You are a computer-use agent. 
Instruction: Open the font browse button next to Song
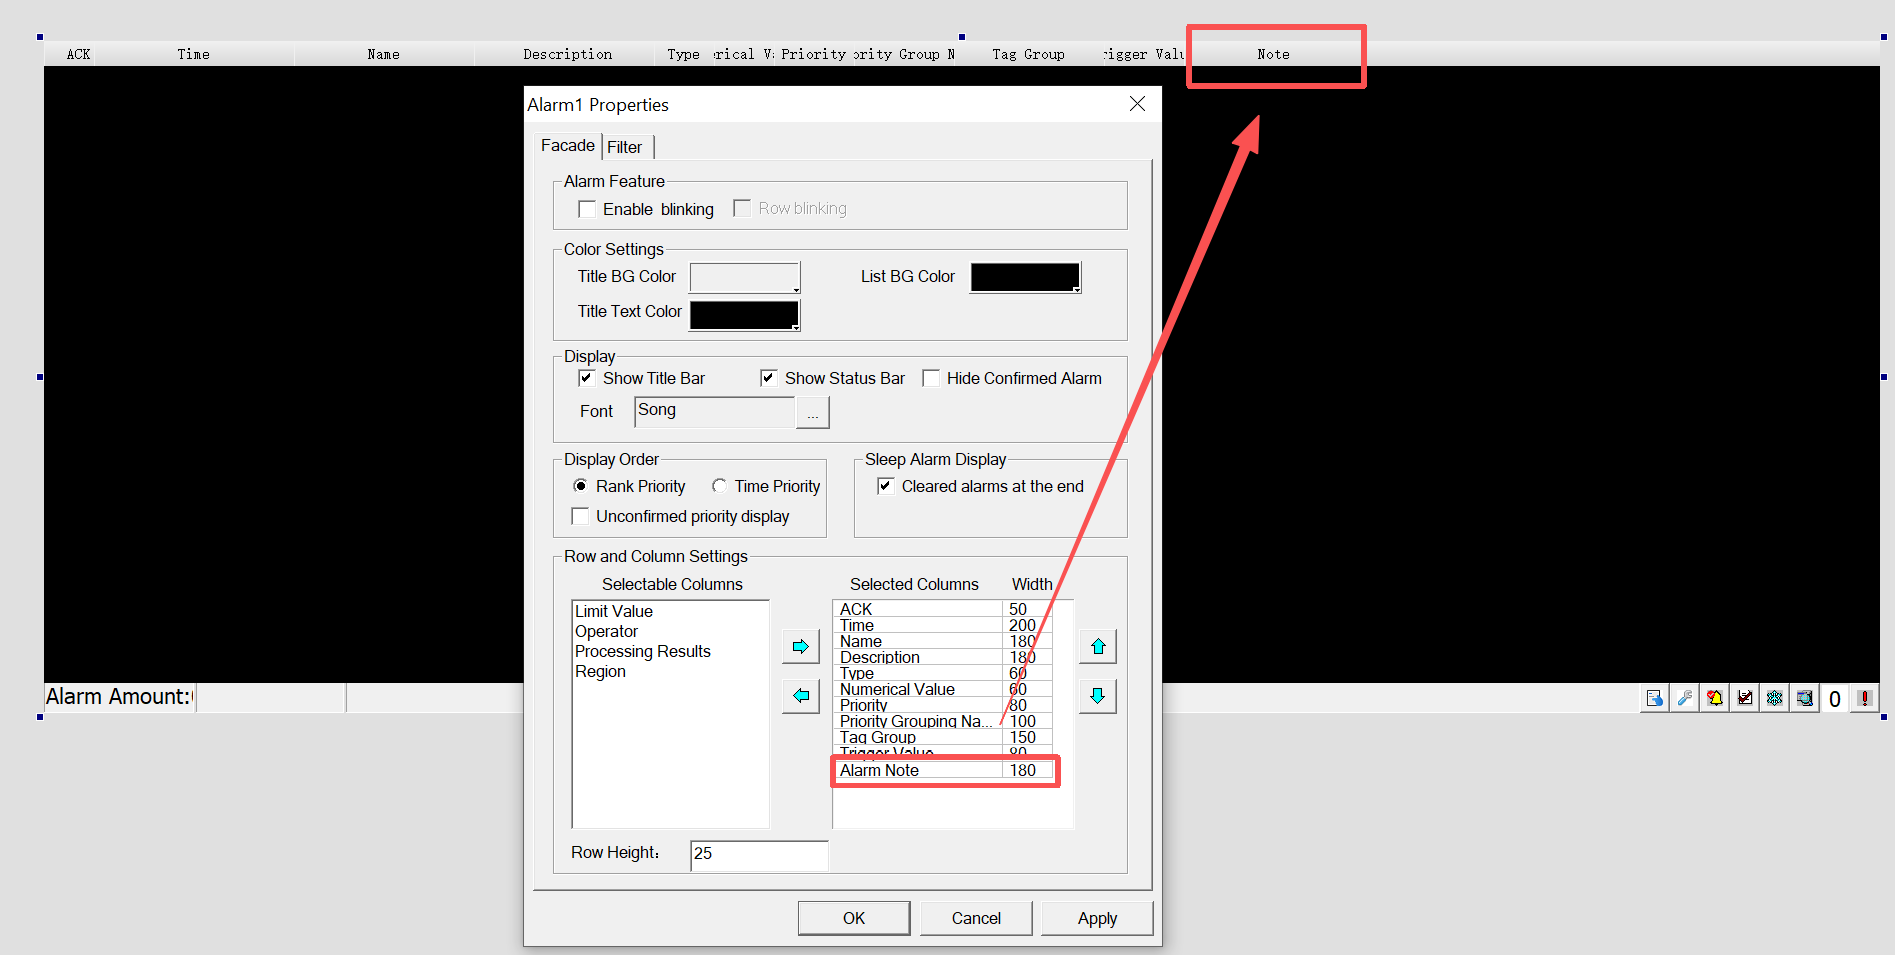tap(812, 412)
